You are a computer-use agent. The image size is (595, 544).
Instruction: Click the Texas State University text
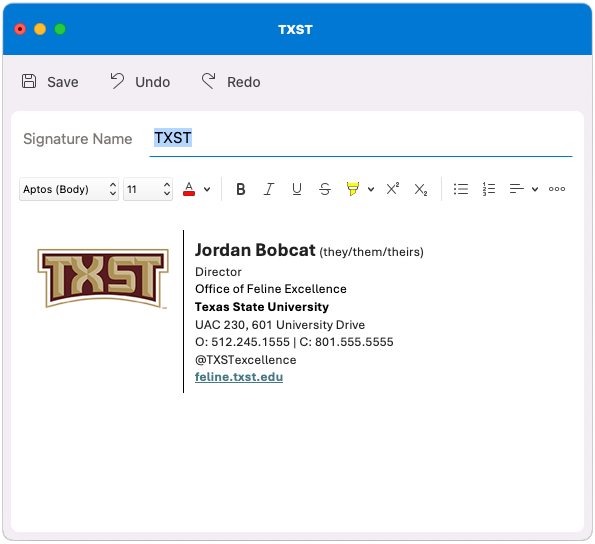tap(262, 307)
